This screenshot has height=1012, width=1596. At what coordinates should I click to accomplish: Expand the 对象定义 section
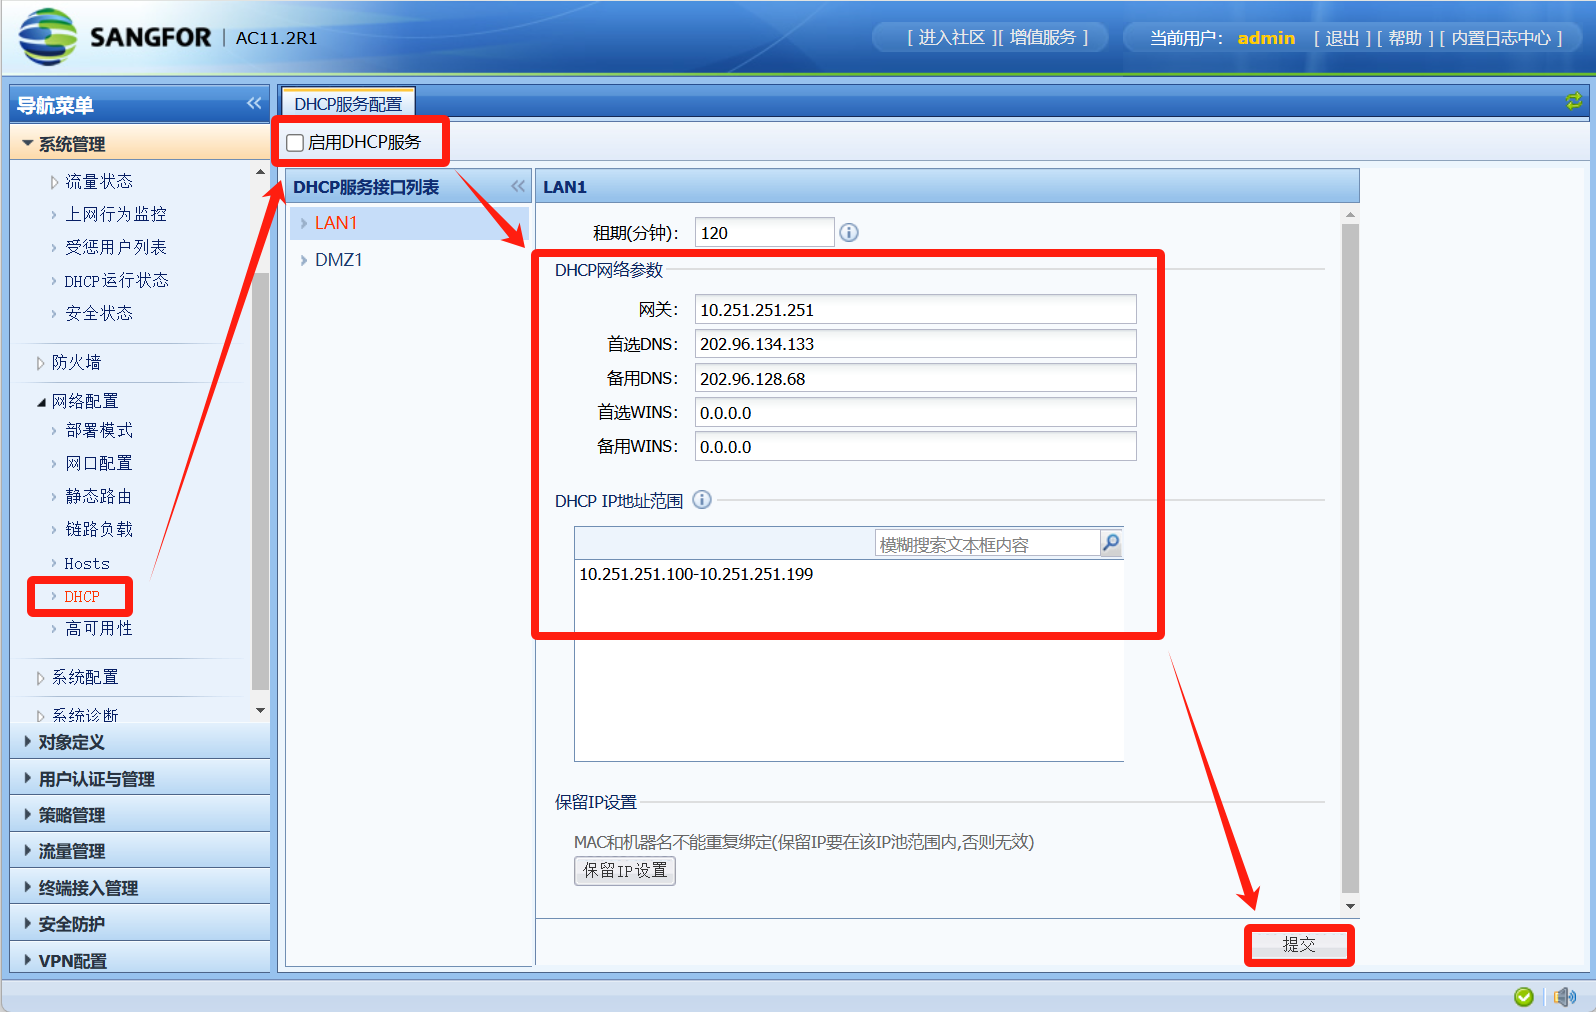[x=71, y=742]
